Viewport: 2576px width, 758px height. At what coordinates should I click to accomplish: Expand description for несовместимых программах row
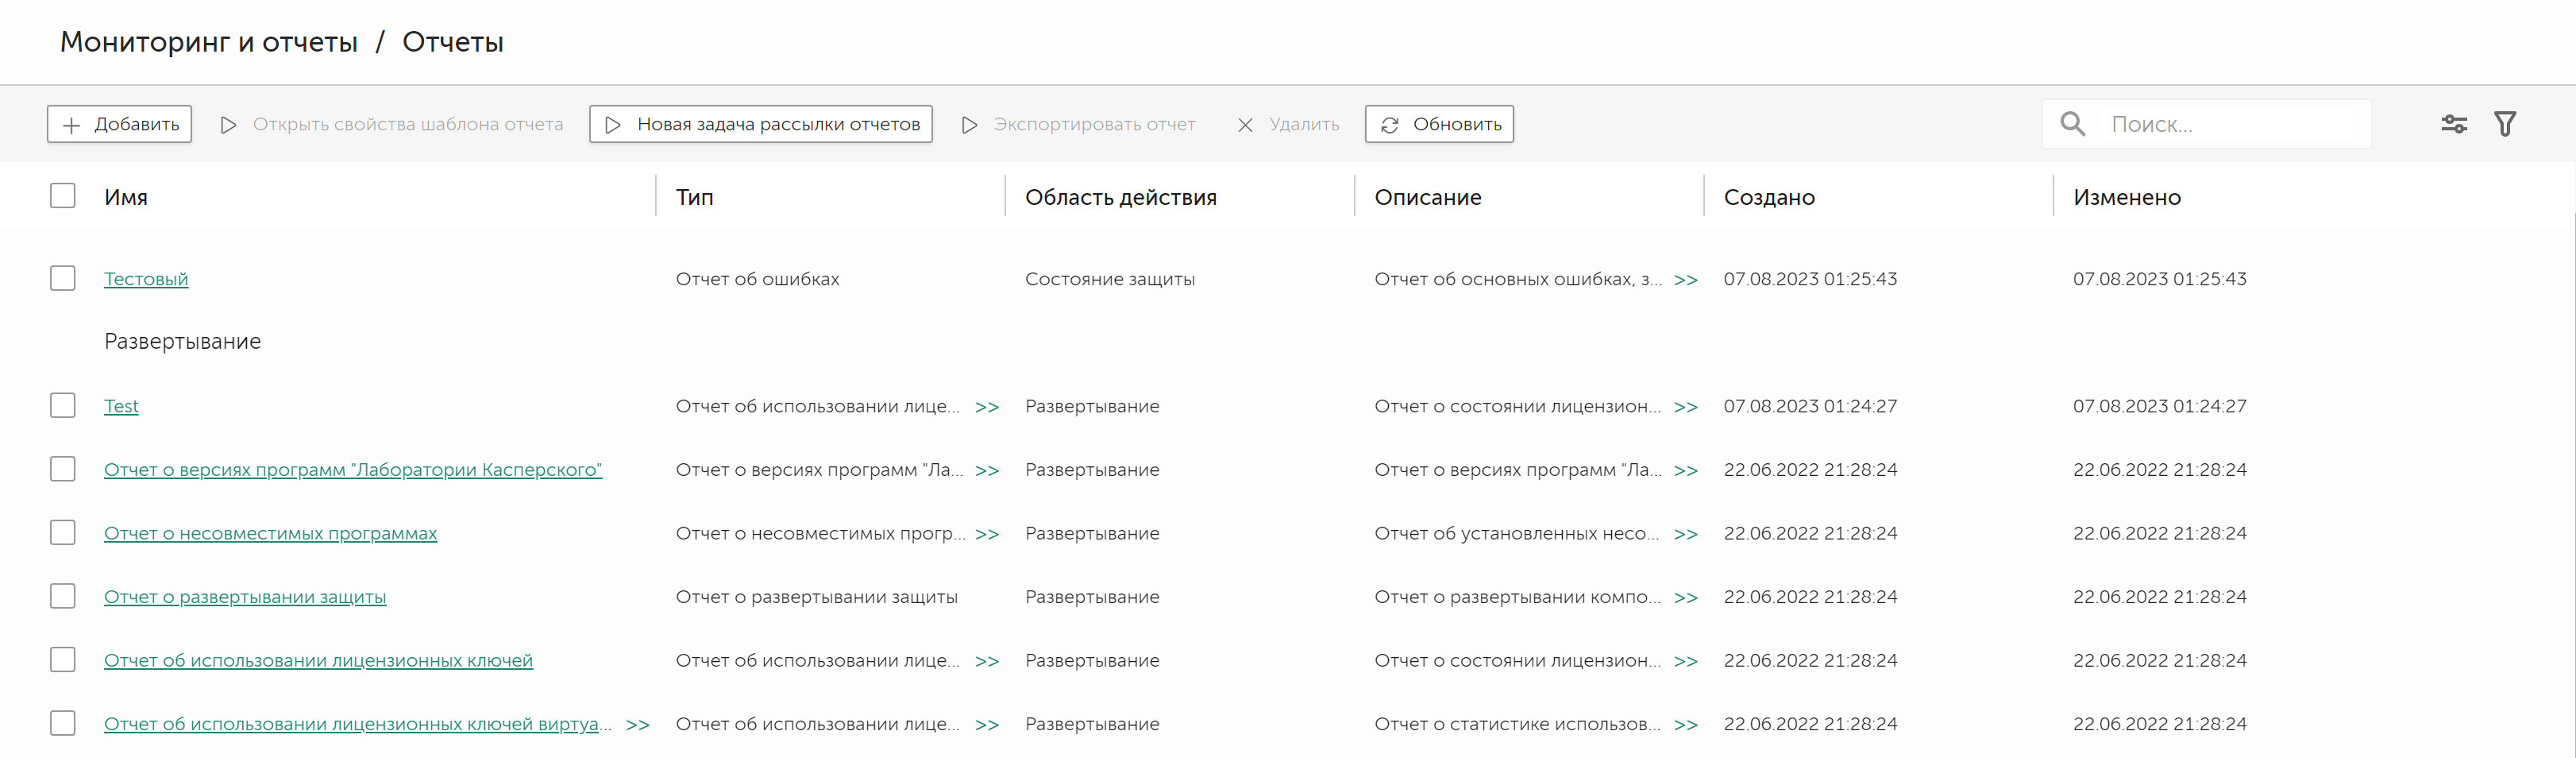tap(1686, 534)
